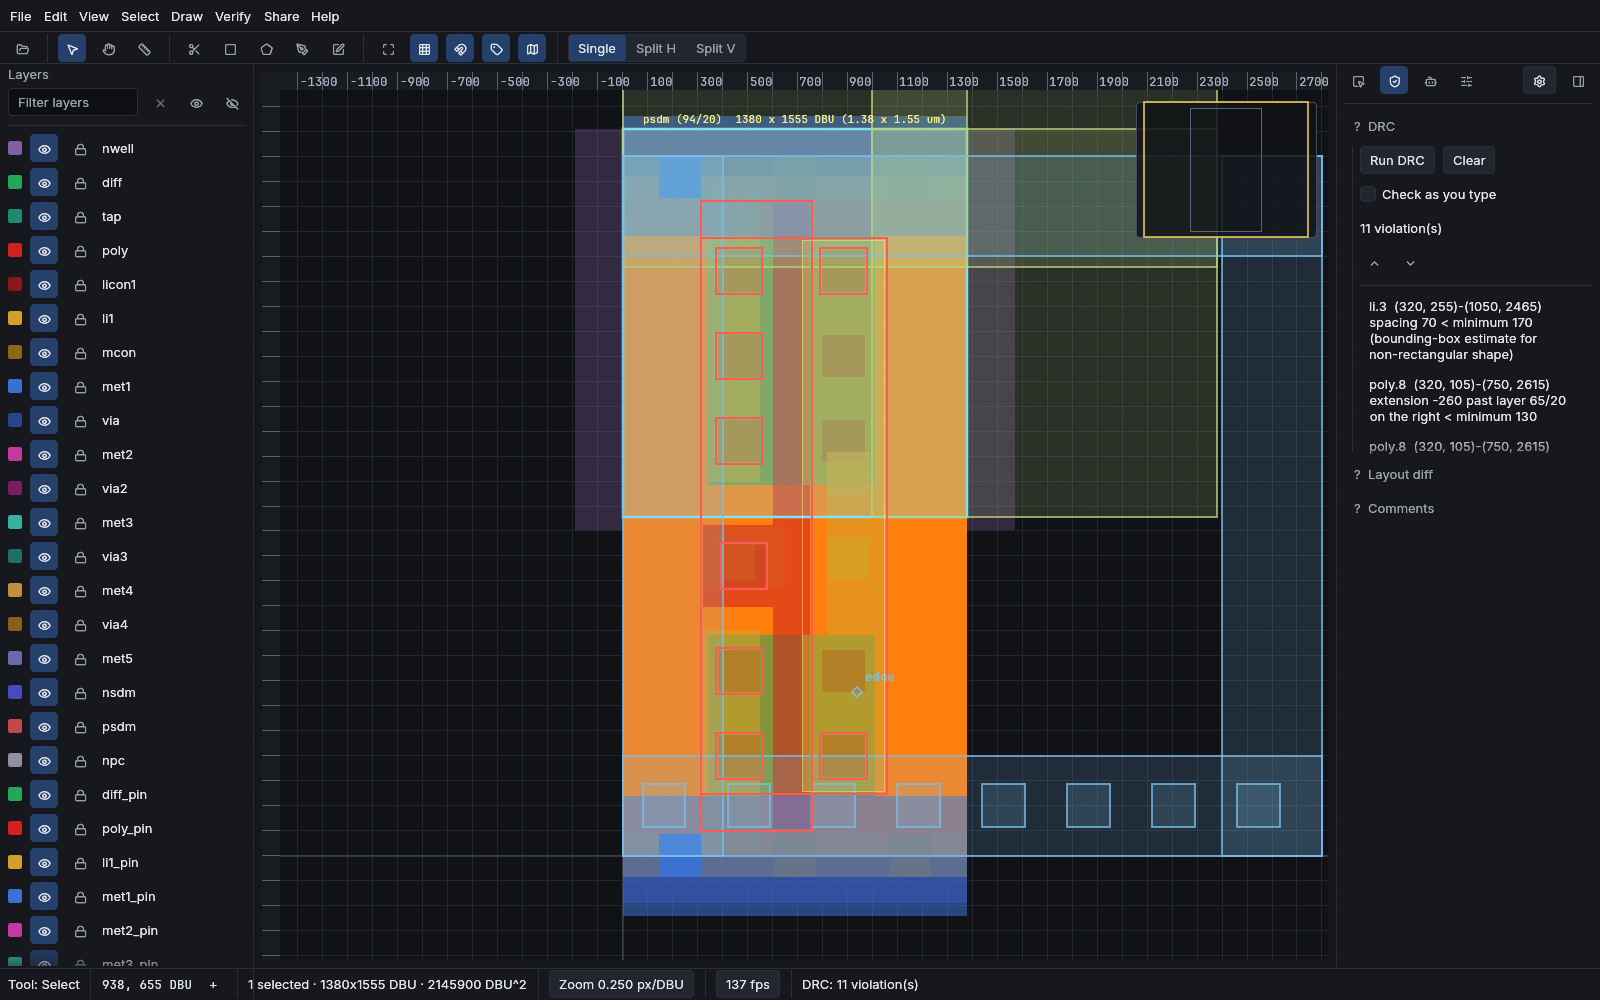Switch to Split V view
The width and height of the screenshot is (1600, 1000).
[716, 49]
